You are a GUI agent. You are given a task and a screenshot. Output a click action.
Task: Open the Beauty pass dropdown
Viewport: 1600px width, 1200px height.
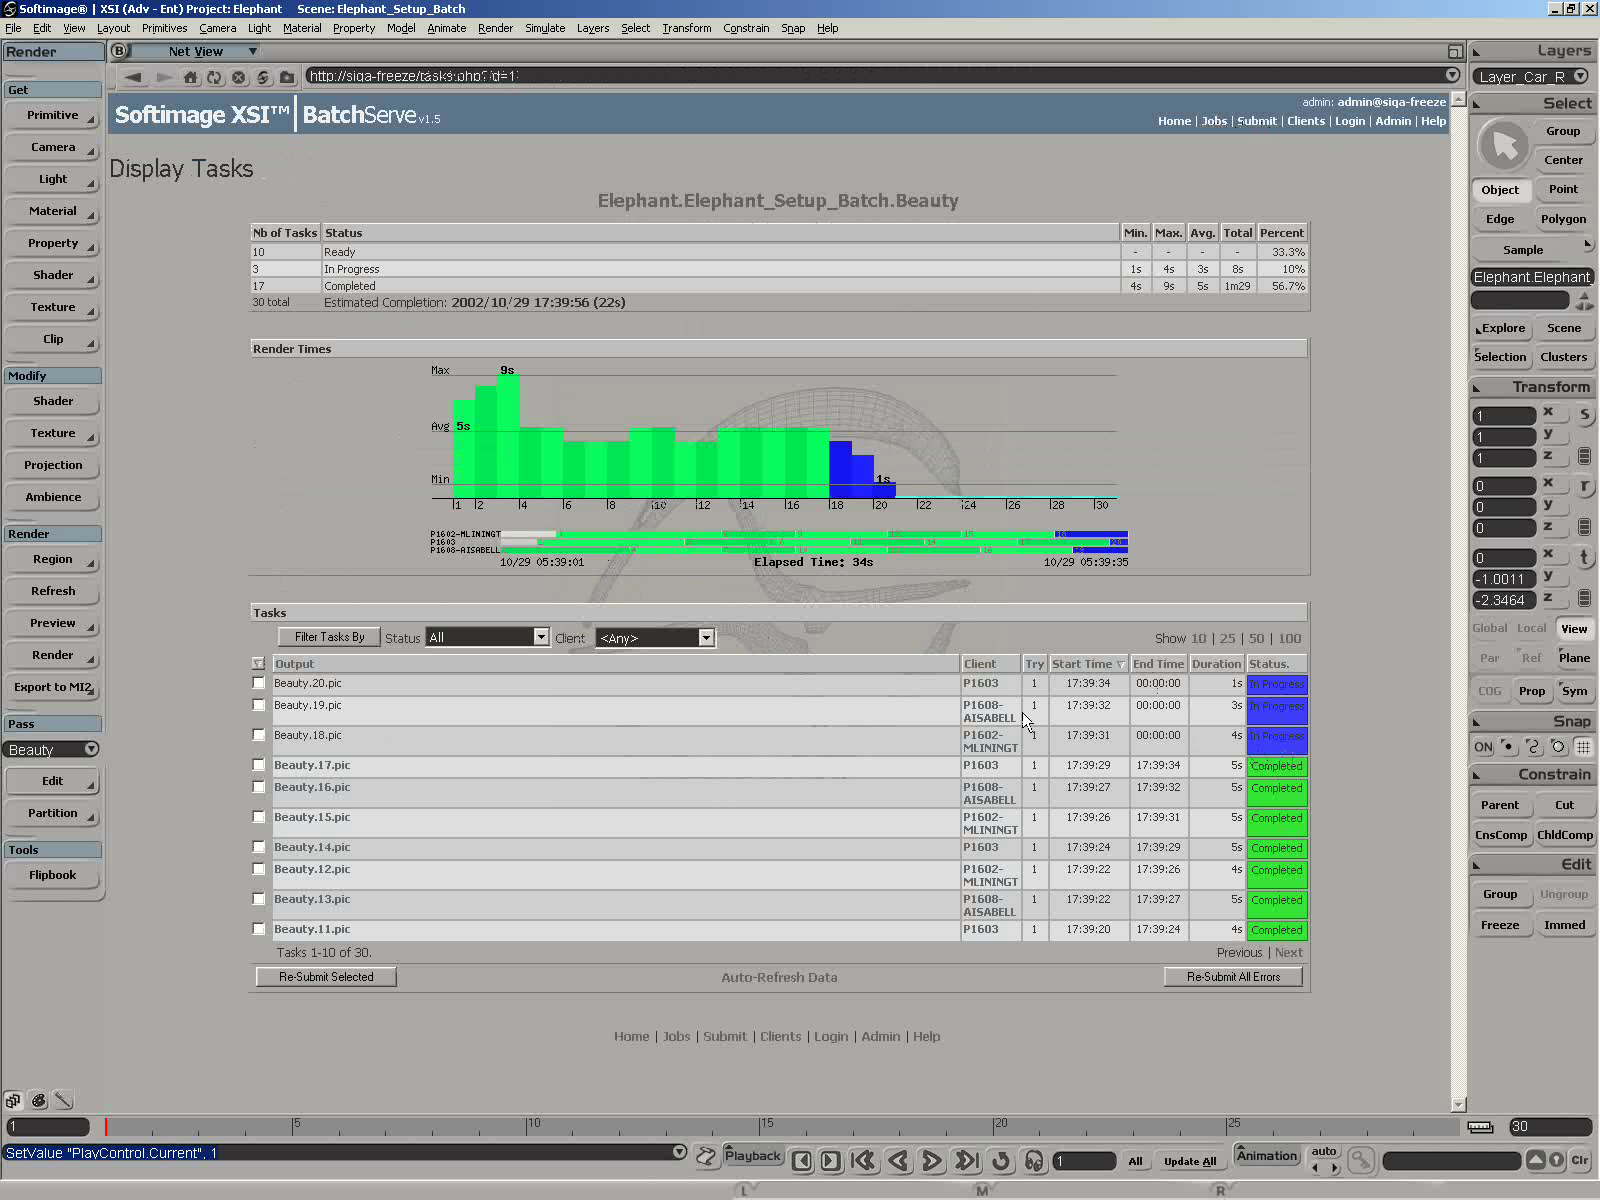91,749
